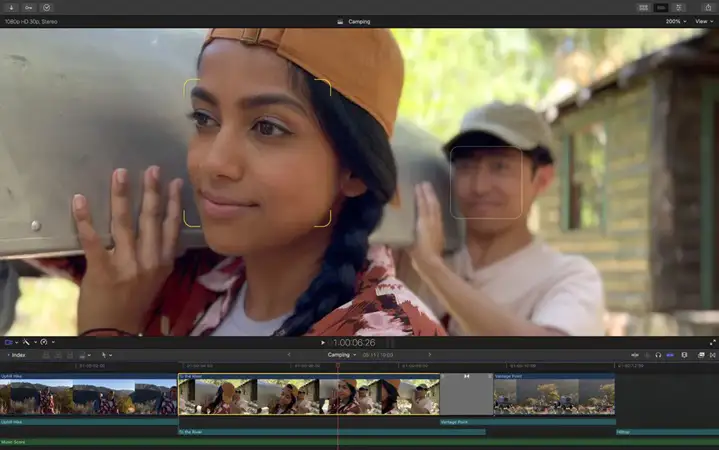
Task: Select the Uphill Hike audio clip
Action: [x=88, y=422]
